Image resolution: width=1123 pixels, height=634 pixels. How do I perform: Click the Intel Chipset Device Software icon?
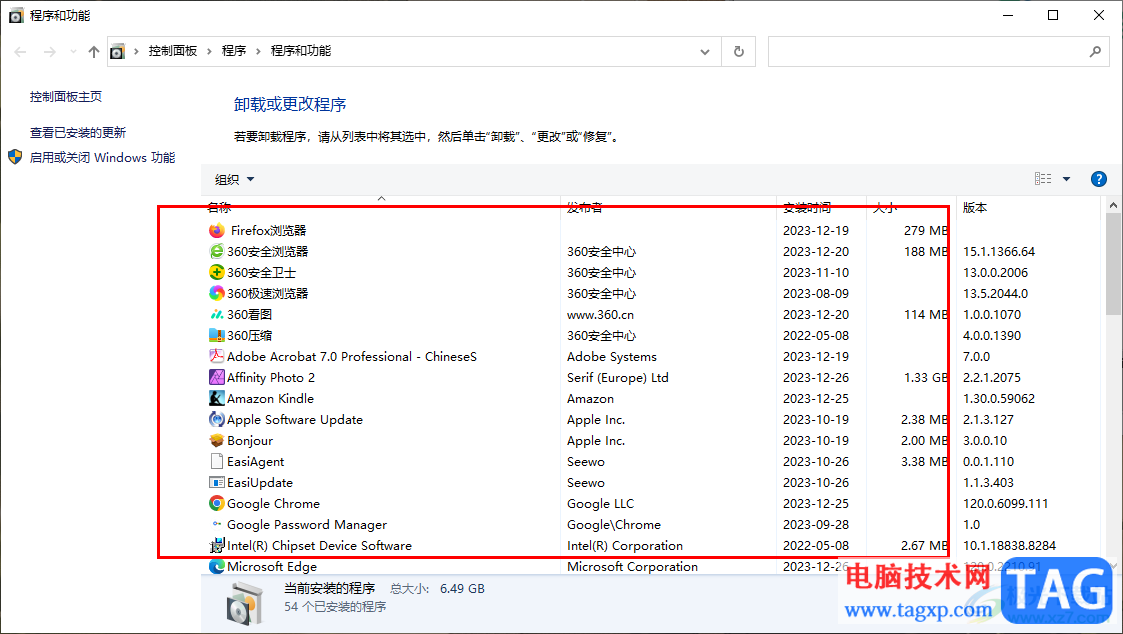point(216,545)
